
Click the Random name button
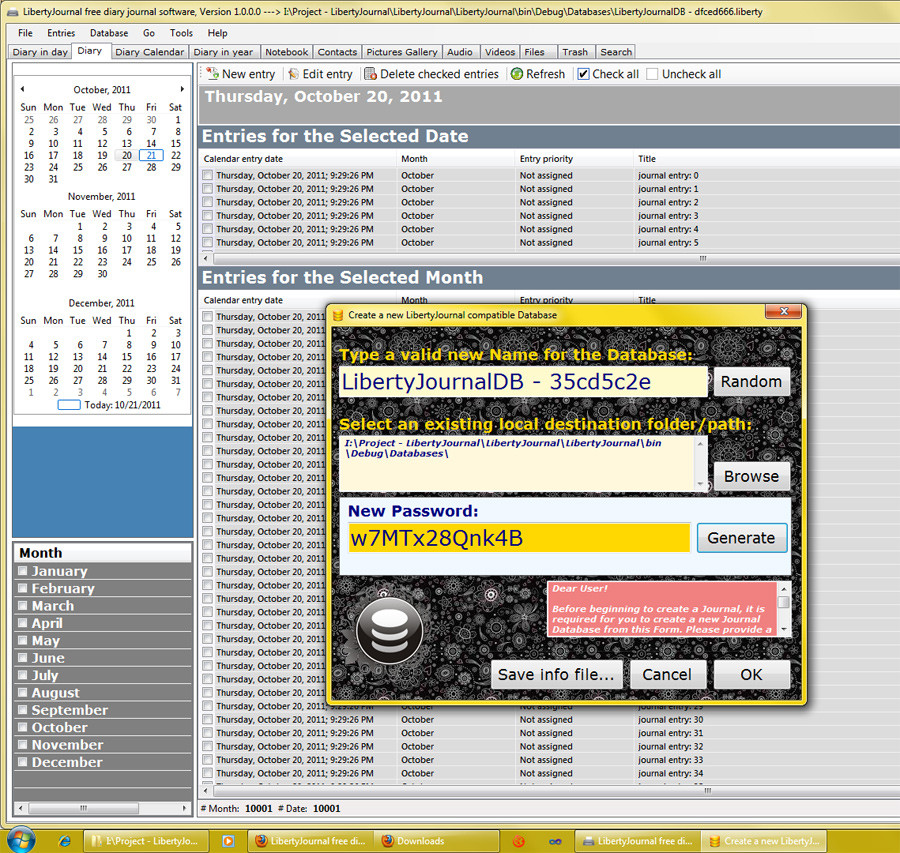point(751,382)
